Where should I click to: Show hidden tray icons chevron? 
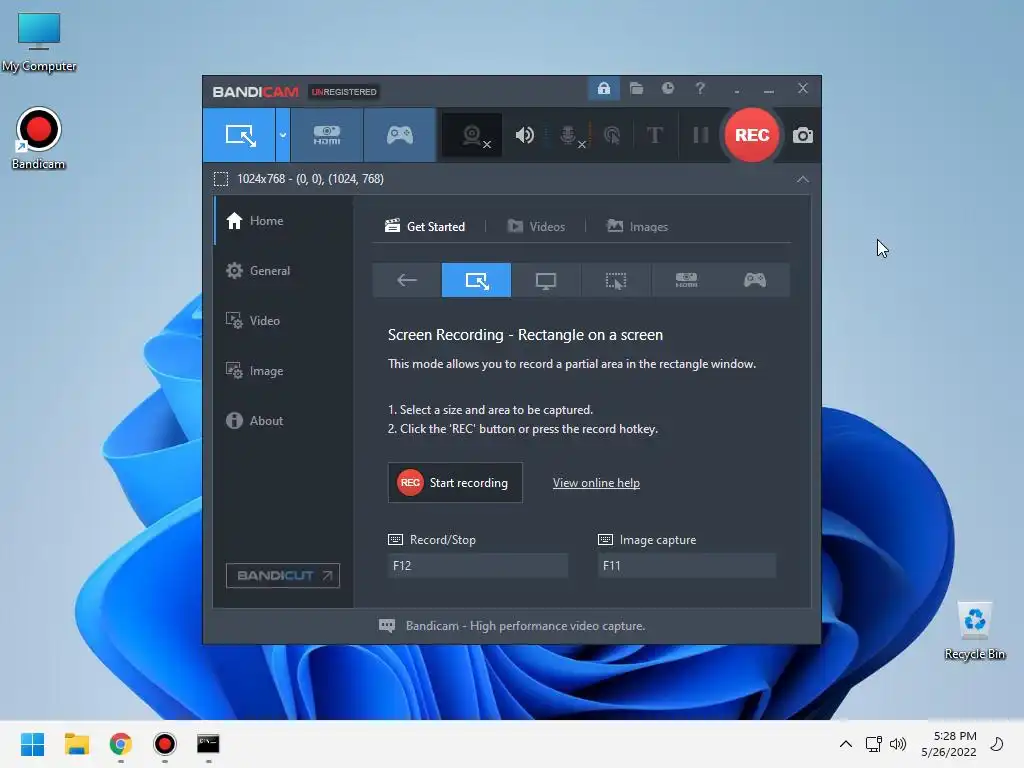[x=845, y=744]
